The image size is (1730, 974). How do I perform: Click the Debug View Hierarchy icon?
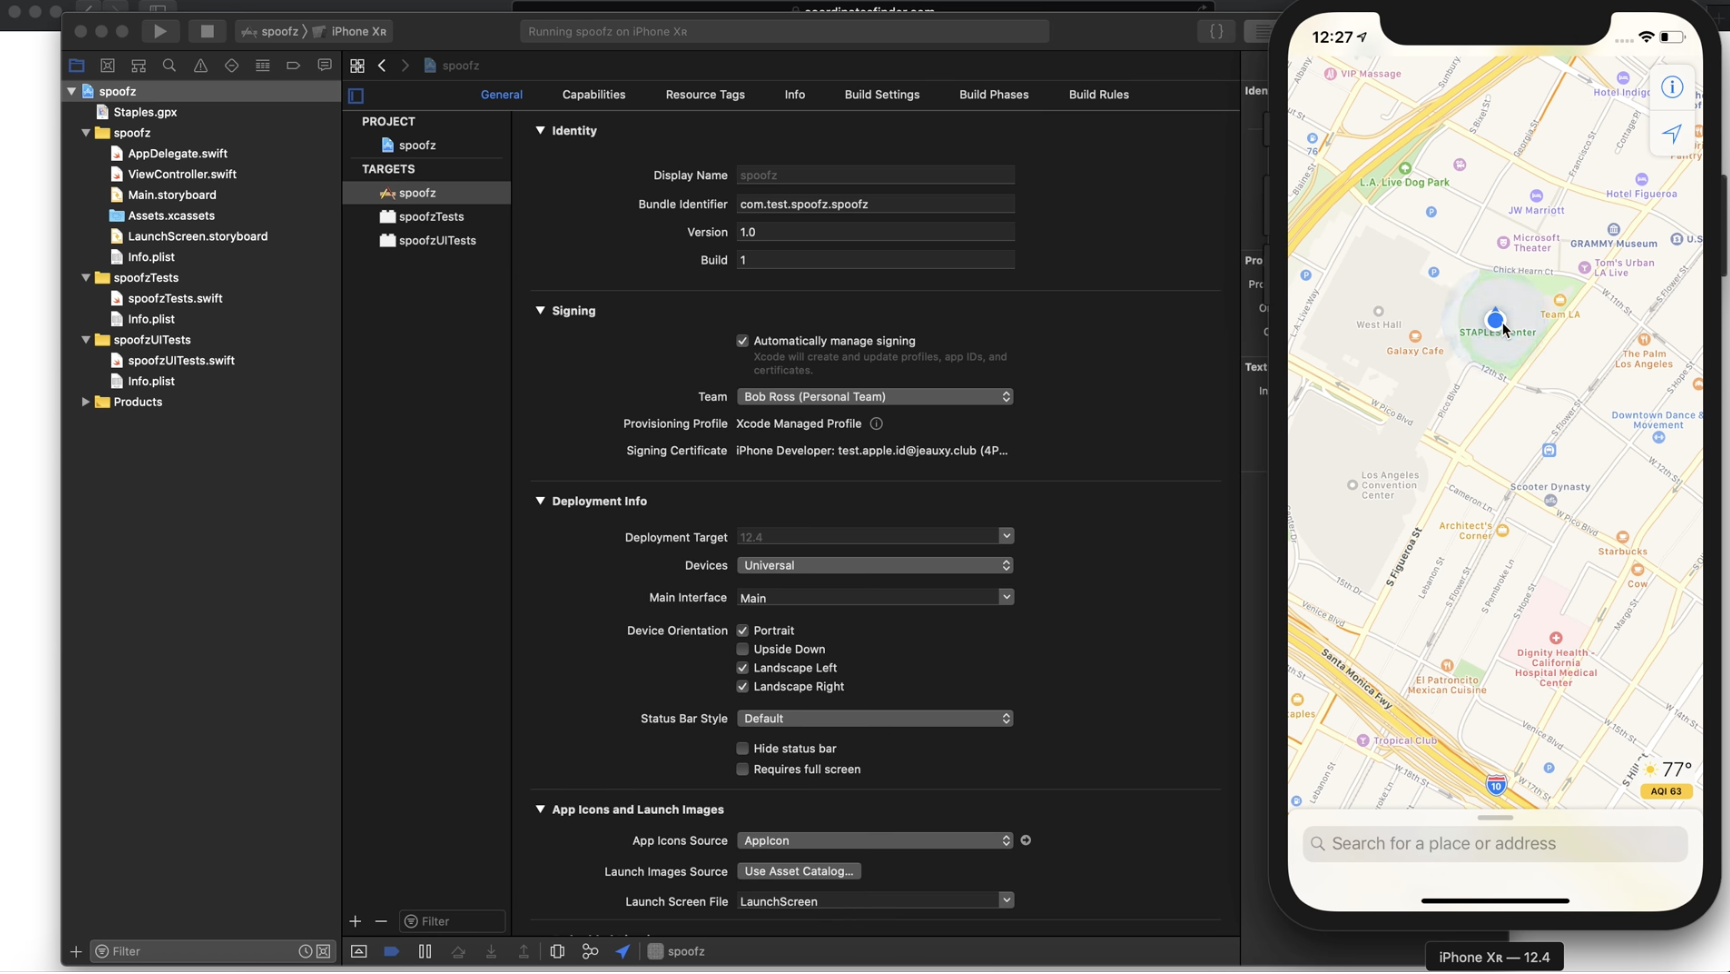point(557,951)
